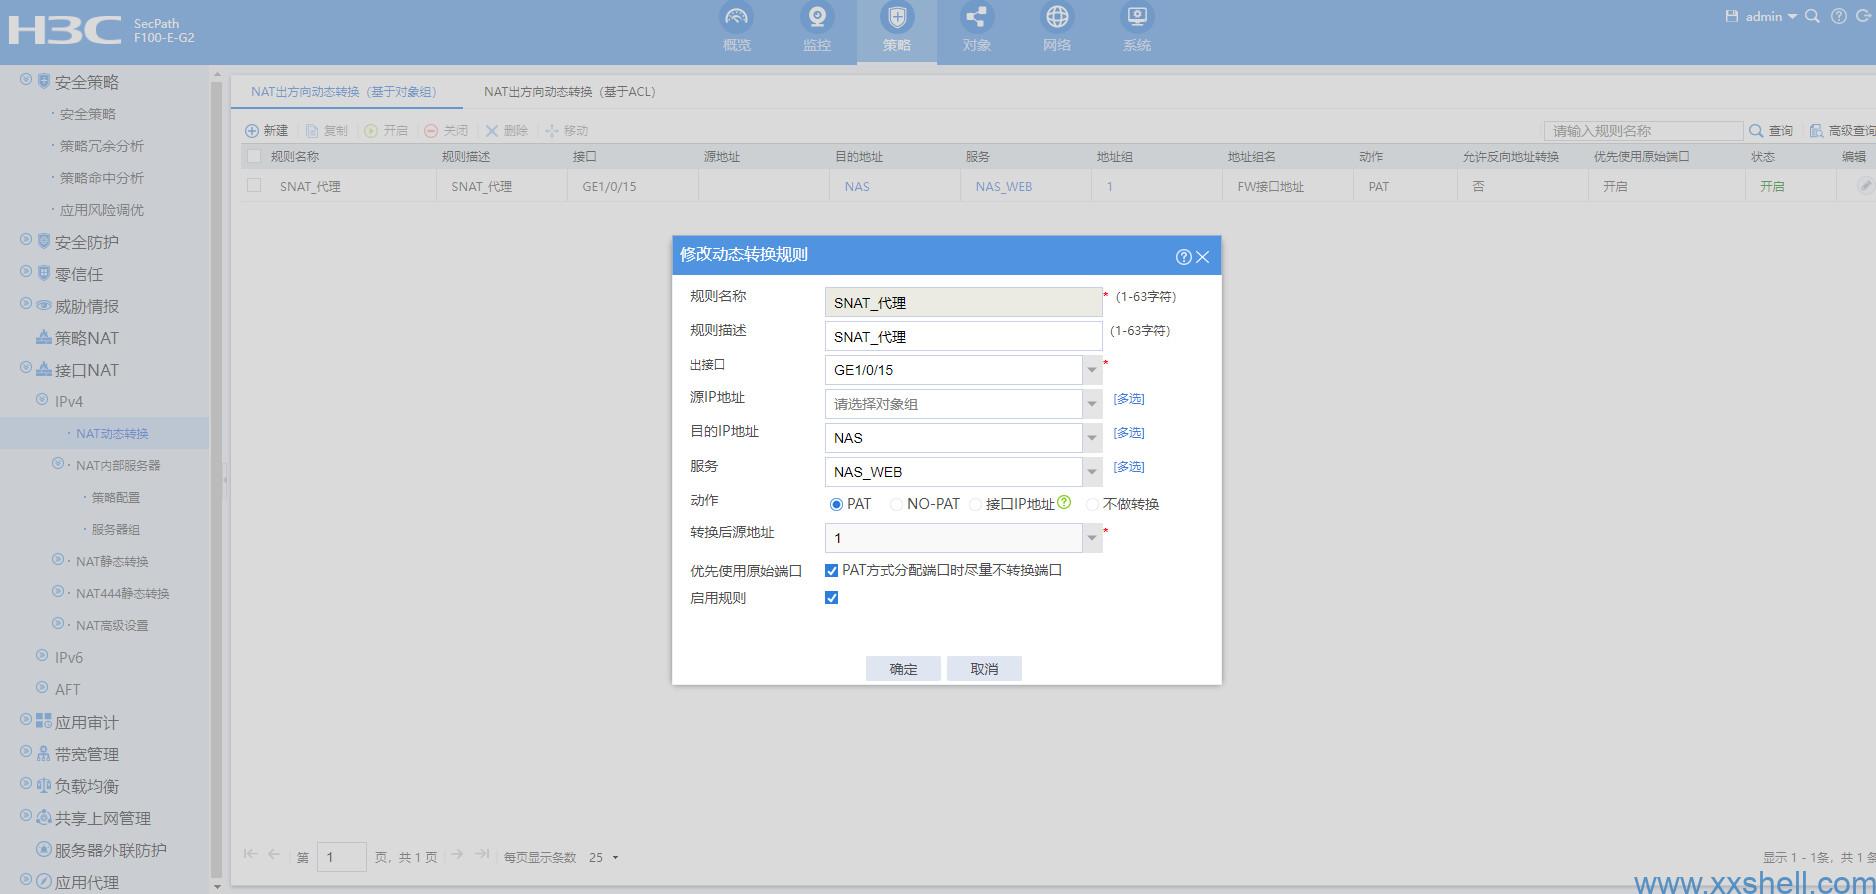Select the 不做转换 radio button
Image resolution: width=1876 pixels, height=894 pixels.
1092,504
